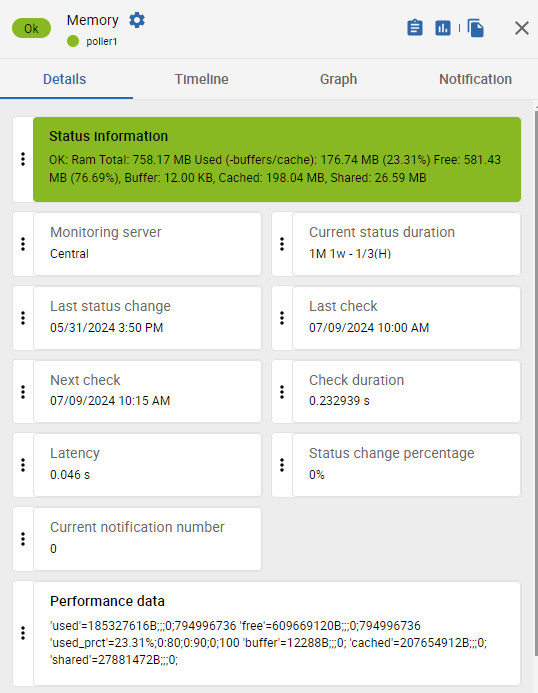Go to the Notification tab
Screen dimensions: 538x693
click(x=475, y=79)
